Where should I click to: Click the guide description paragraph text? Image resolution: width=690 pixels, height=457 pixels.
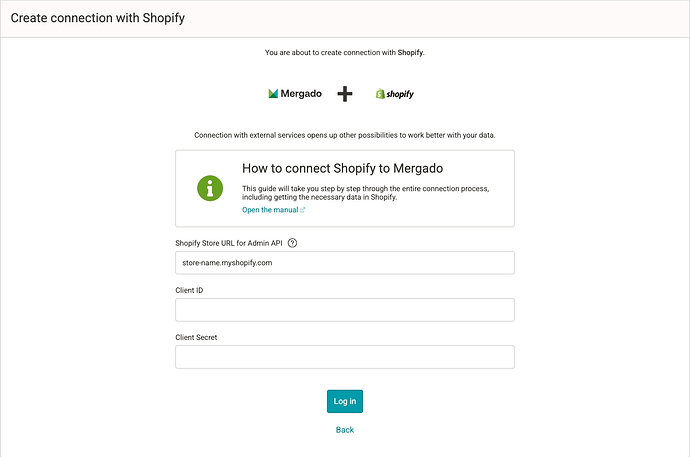365,192
